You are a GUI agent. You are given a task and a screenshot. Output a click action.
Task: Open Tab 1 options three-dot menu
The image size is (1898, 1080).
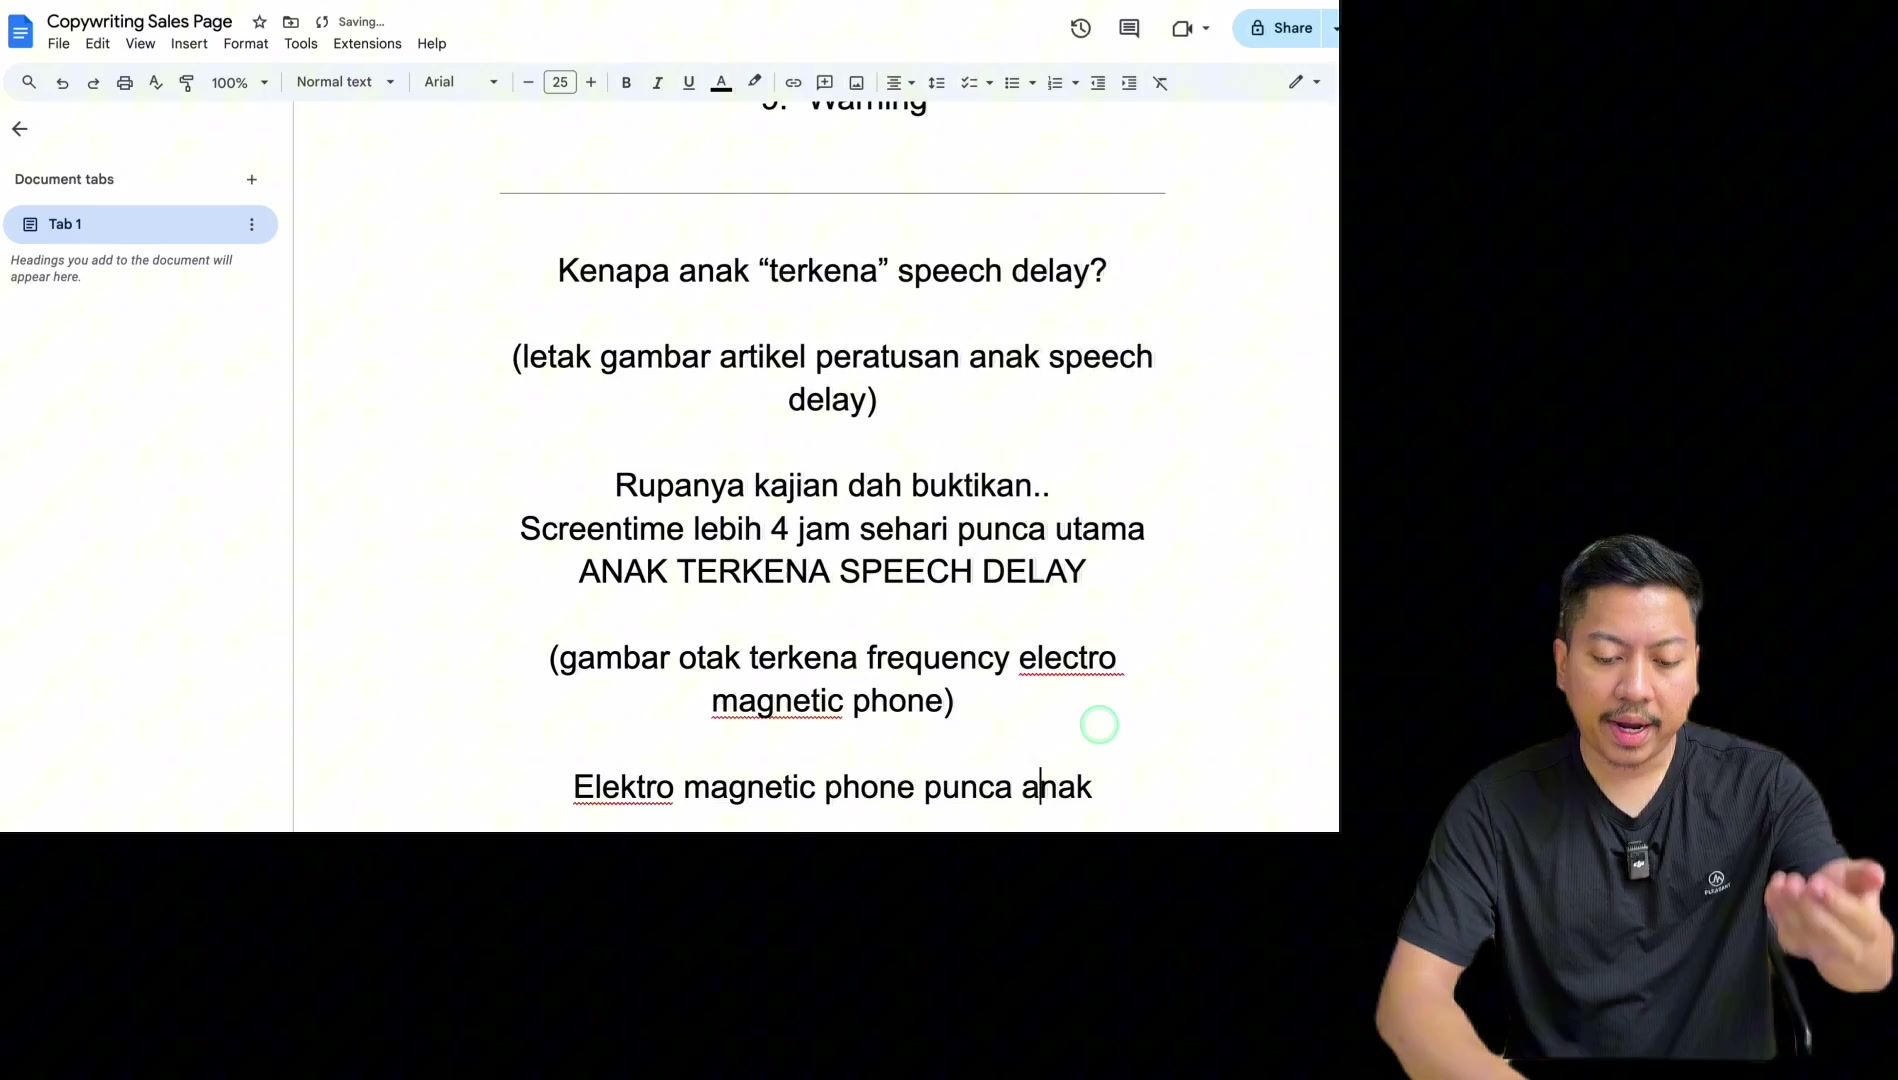(252, 225)
